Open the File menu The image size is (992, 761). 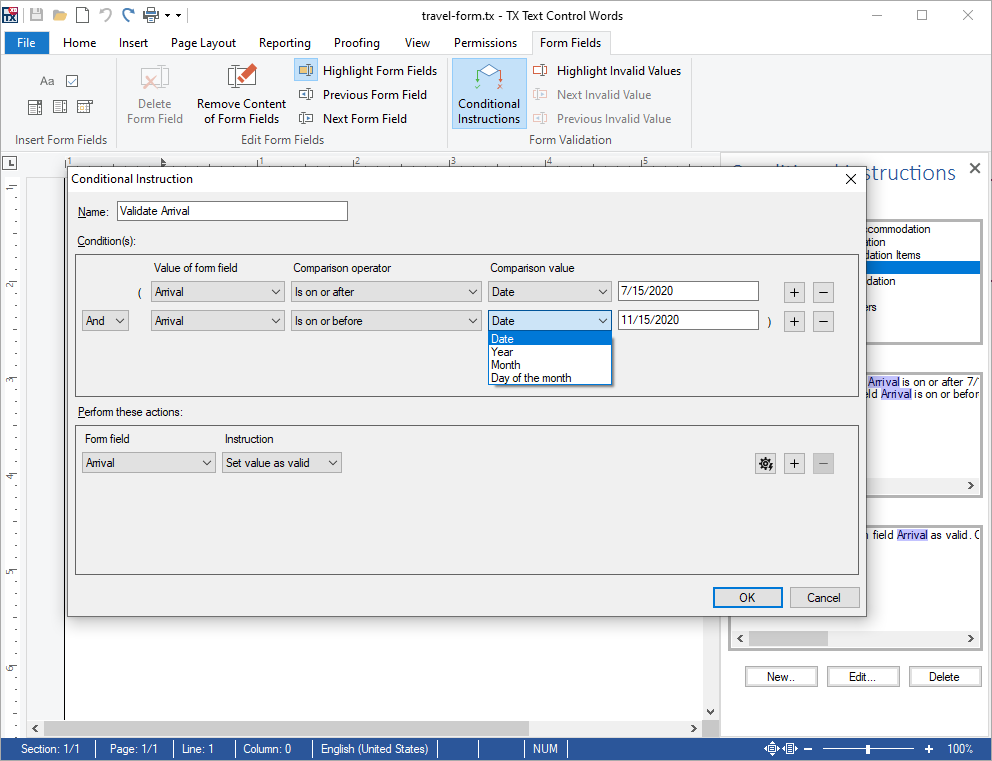pyautogui.click(x=26, y=43)
